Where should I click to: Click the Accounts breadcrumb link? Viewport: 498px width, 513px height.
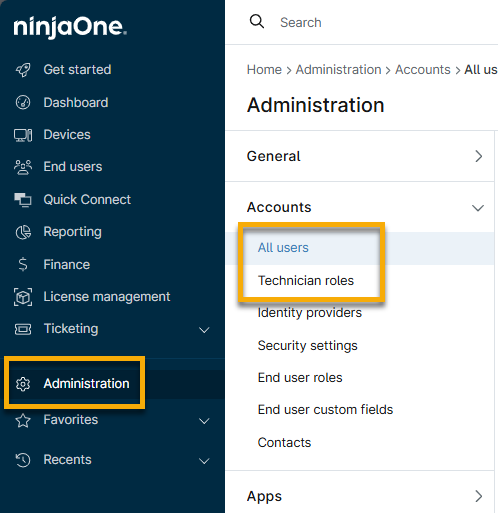pyautogui.click(x=423, y=70)
